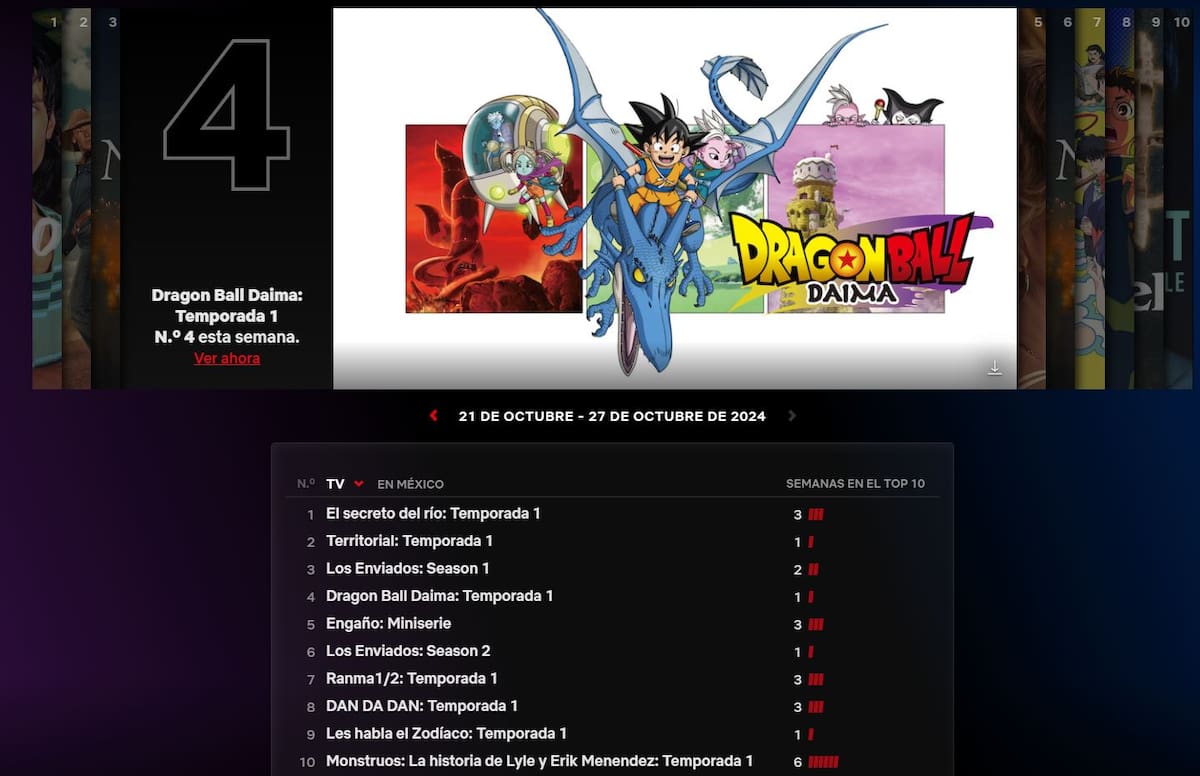
Task: Open the rank 3 poster strip in the carousel
Action: (106, 199)
